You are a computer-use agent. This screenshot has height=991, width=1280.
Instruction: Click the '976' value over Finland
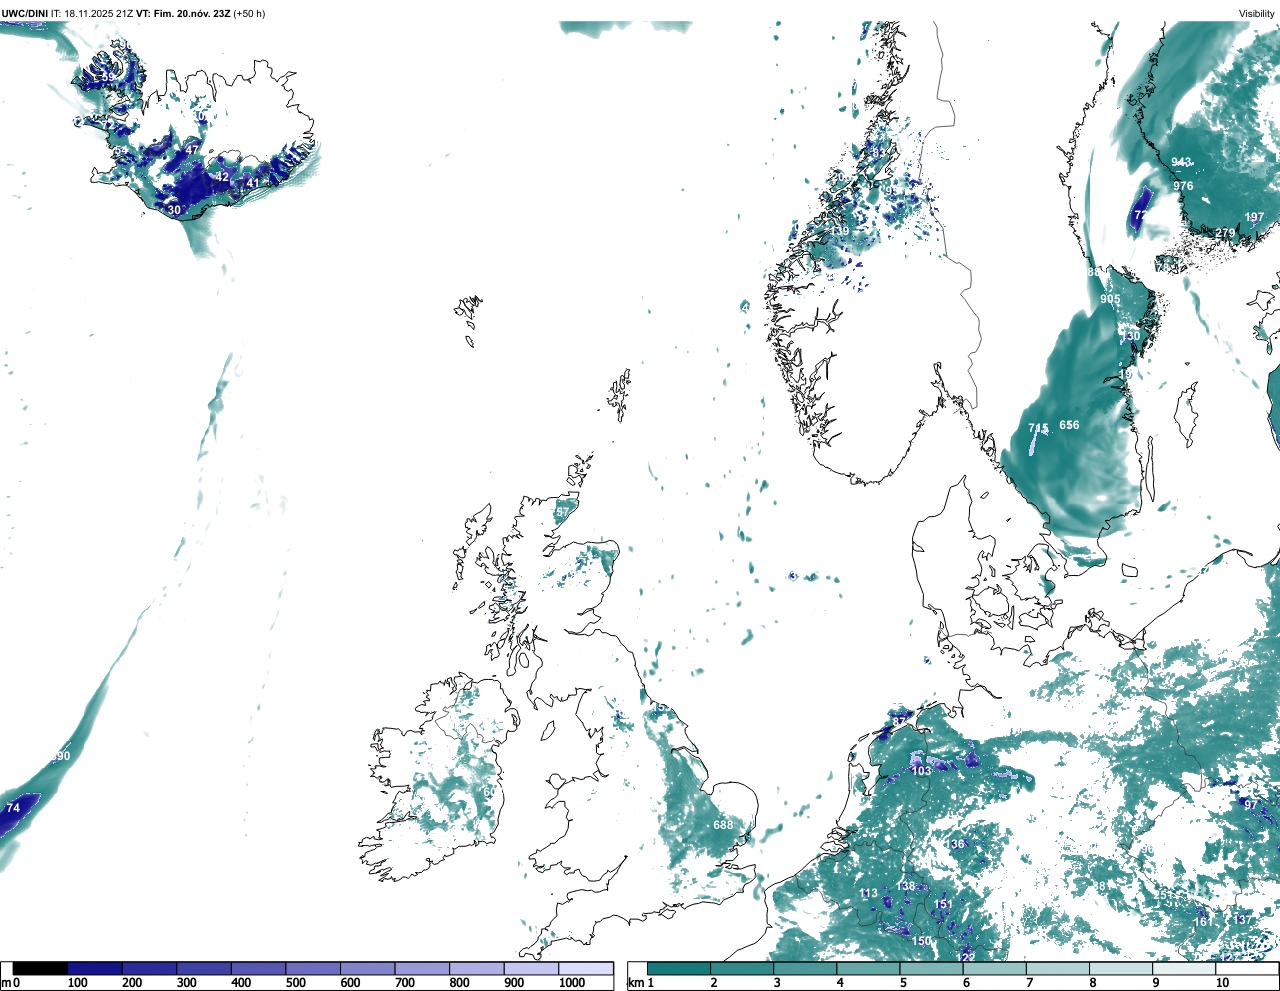(x=1183, y=186)
